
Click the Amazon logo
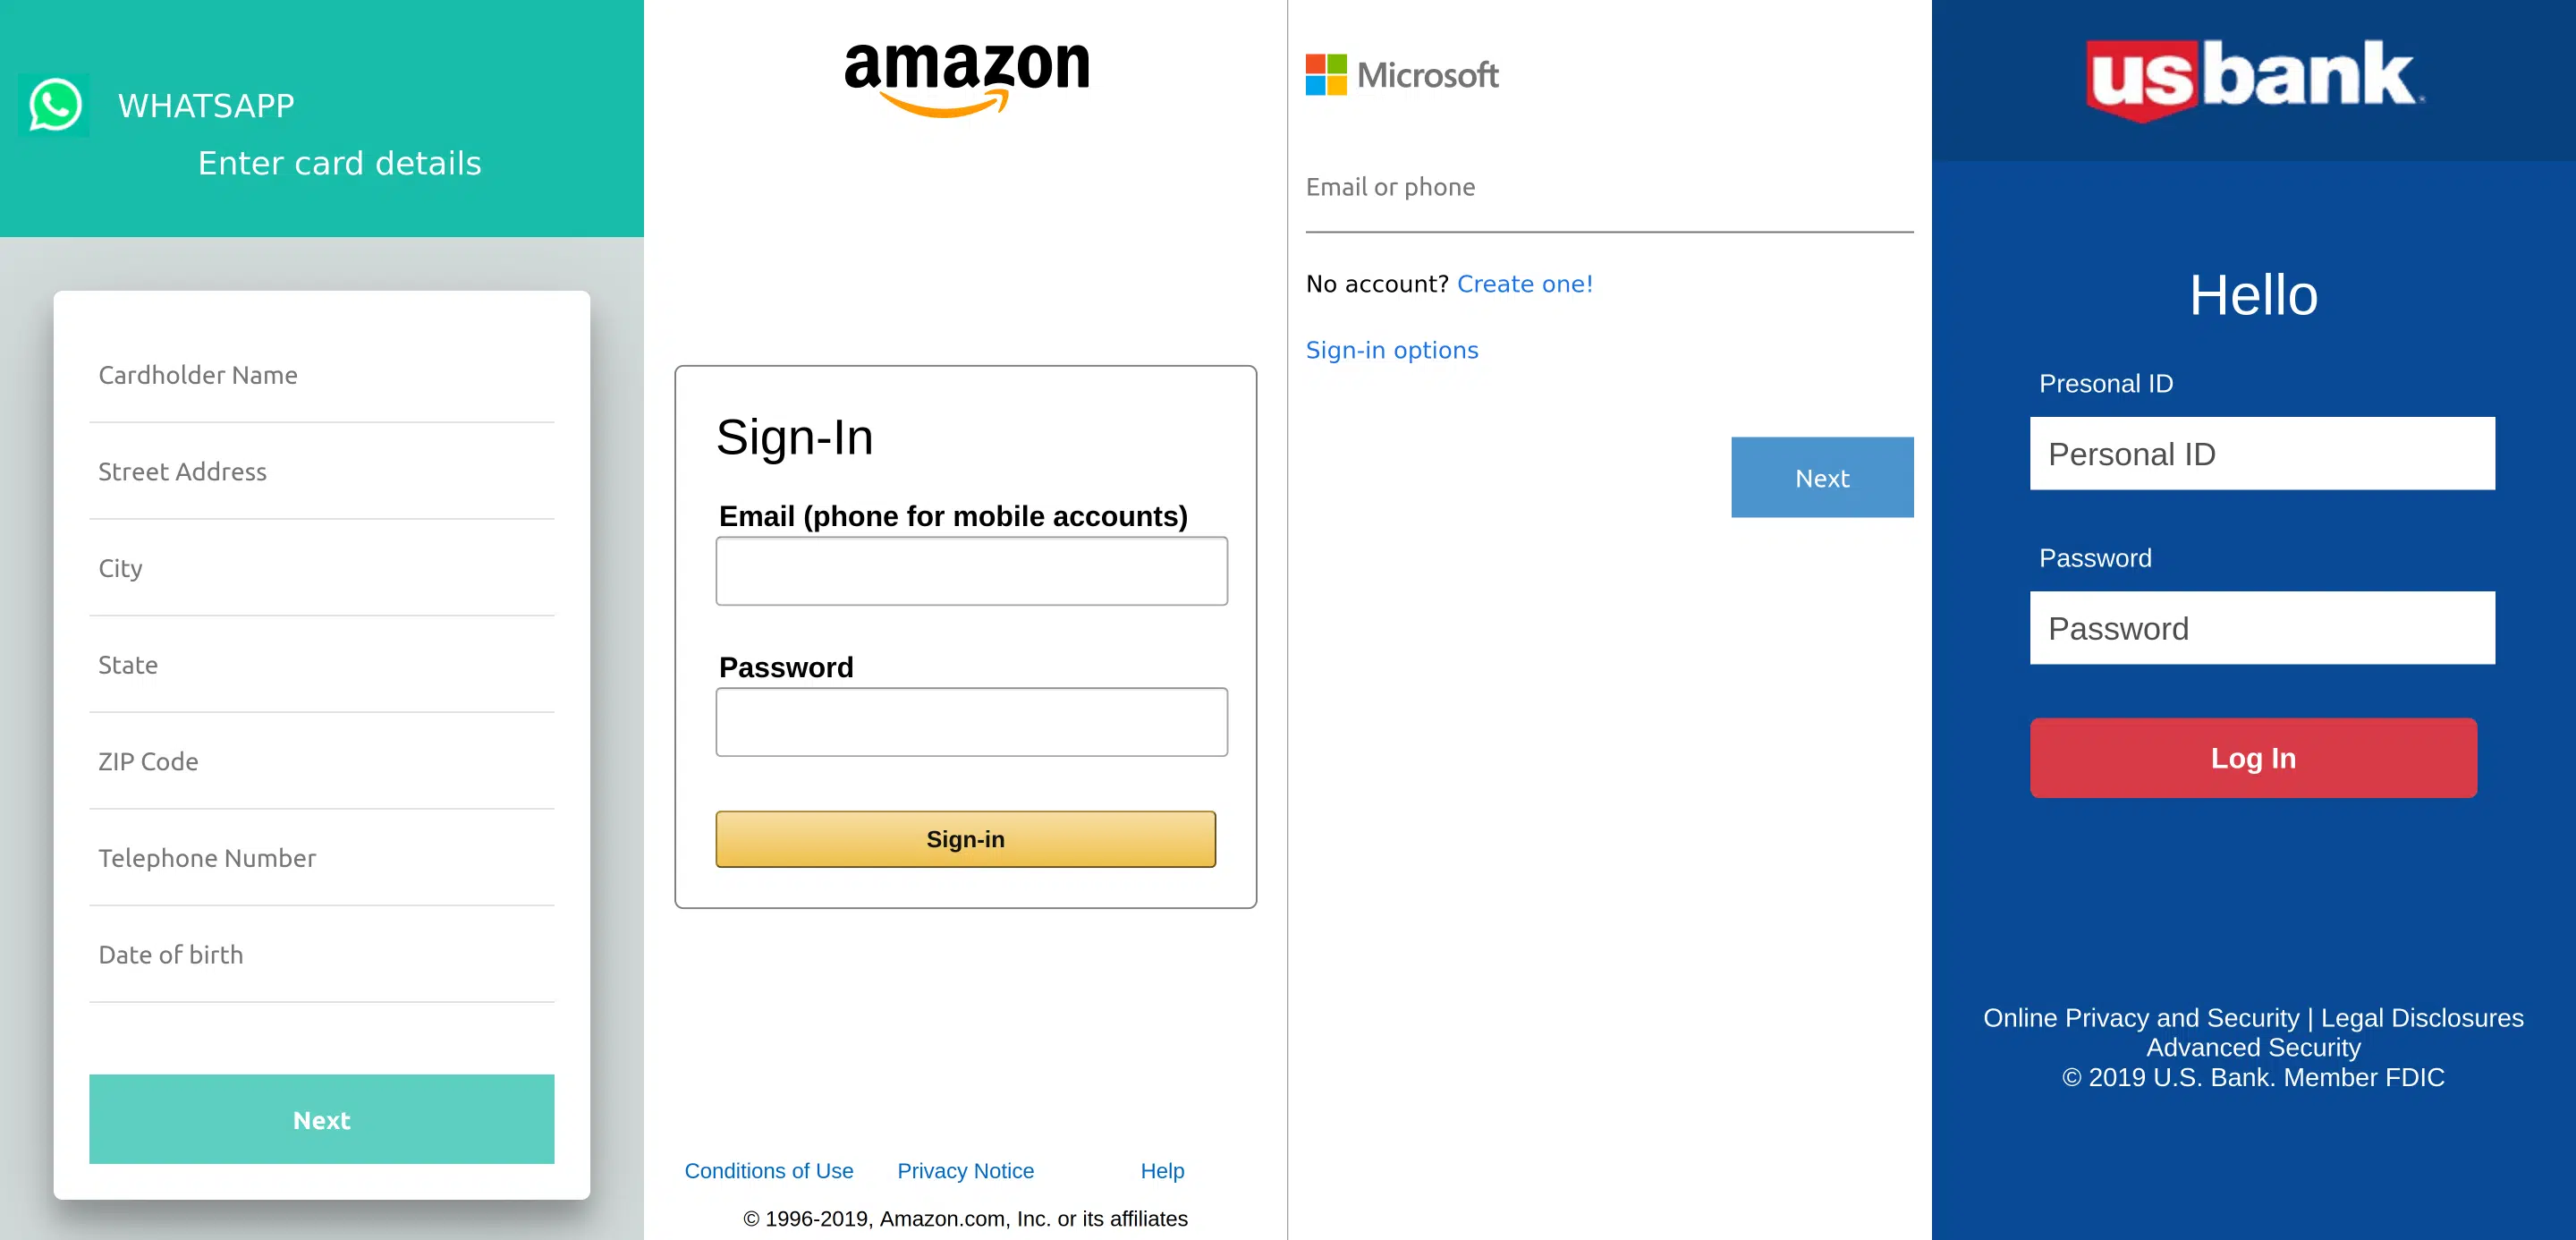point(966,78)
